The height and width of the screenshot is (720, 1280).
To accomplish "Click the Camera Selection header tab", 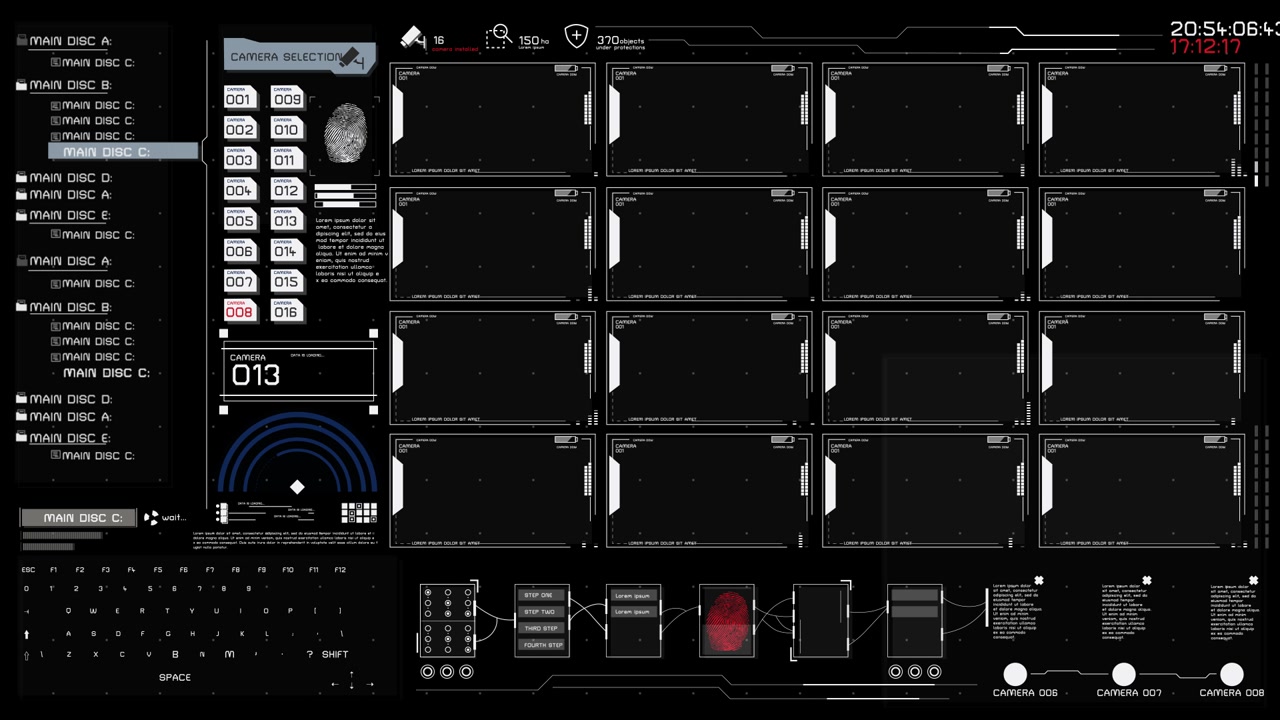I will (300, 56).
